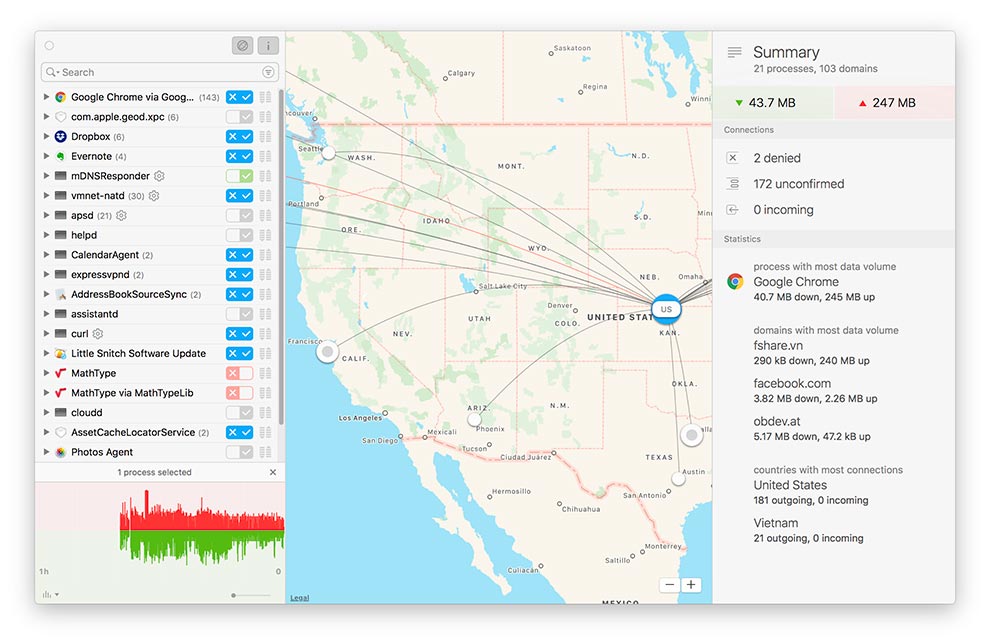This screenshot has height=641, width=1000.
Task: Click the gear icon beside apsd
Action: point(121,216)
